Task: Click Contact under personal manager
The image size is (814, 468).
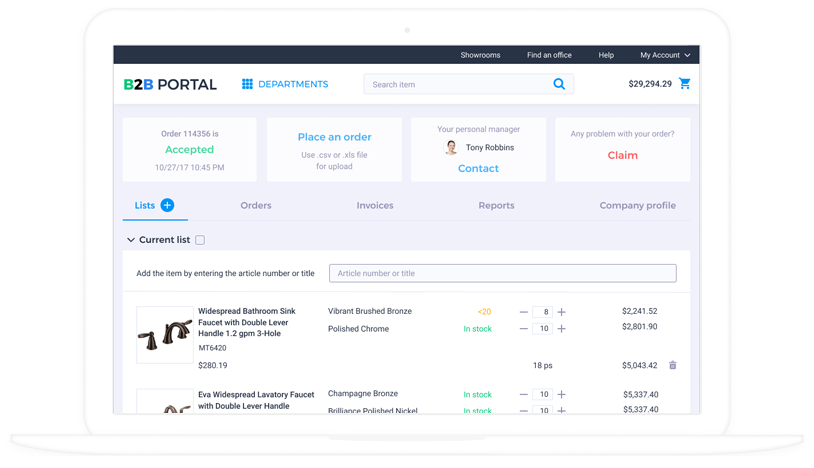Action: point(478,169)
